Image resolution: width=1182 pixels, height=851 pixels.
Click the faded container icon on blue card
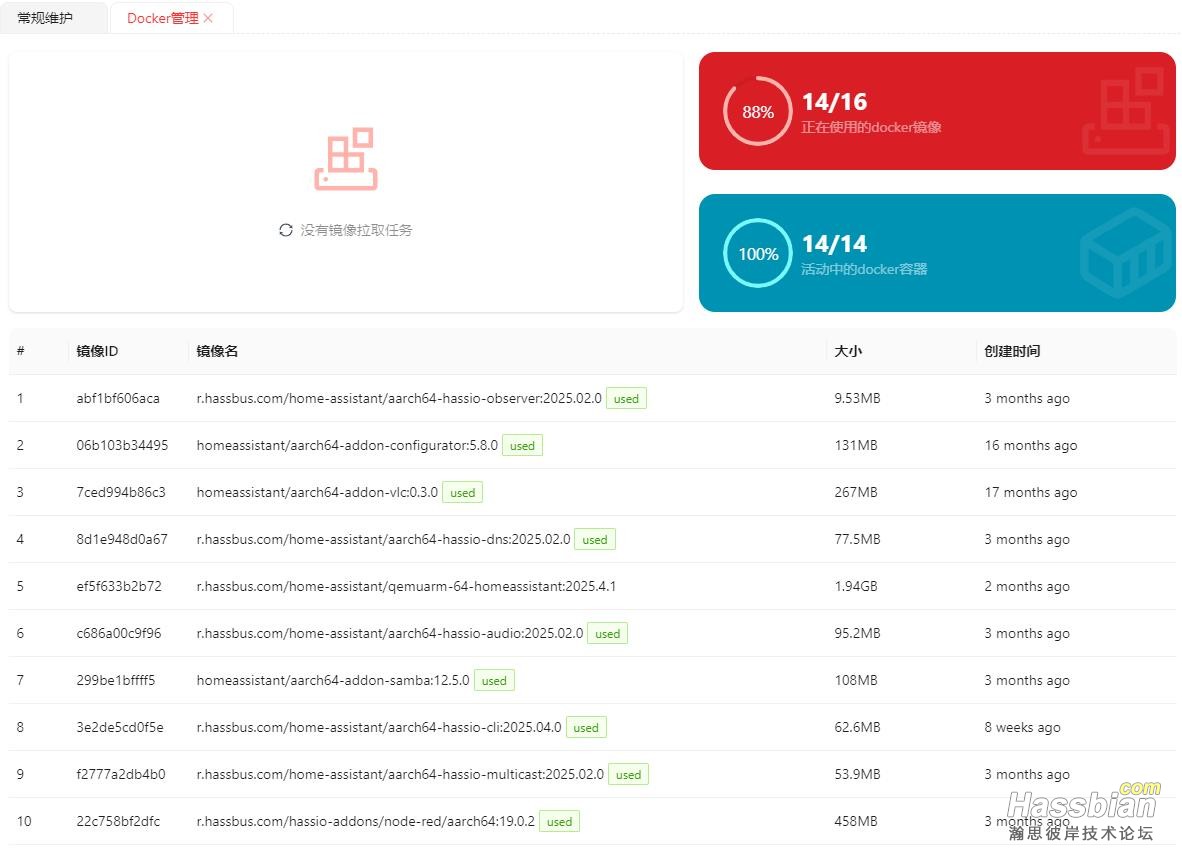coord(1126,253)
